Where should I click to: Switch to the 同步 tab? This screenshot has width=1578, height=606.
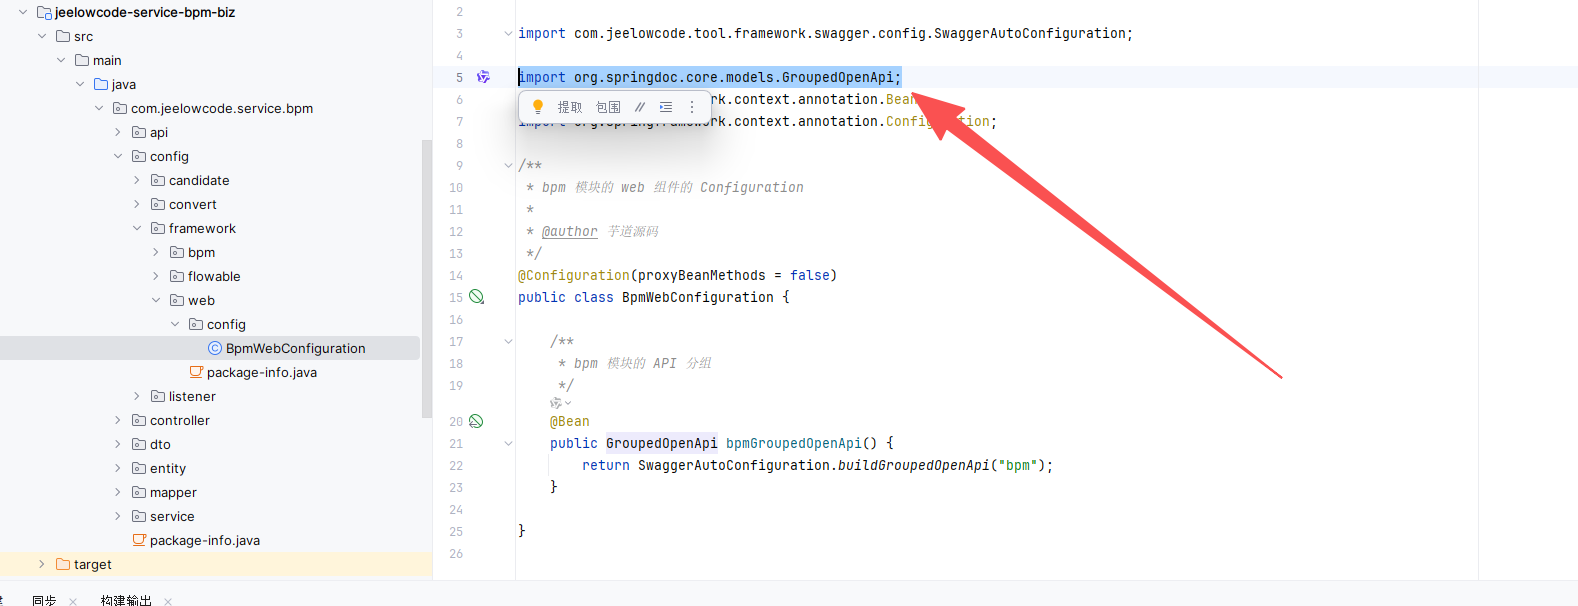[44, 600]
